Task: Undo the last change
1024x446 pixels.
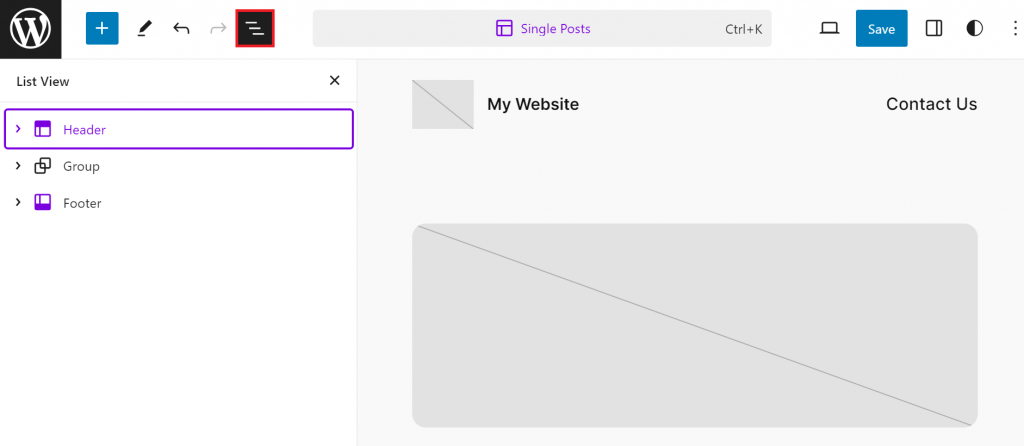Action: point(181,29)
